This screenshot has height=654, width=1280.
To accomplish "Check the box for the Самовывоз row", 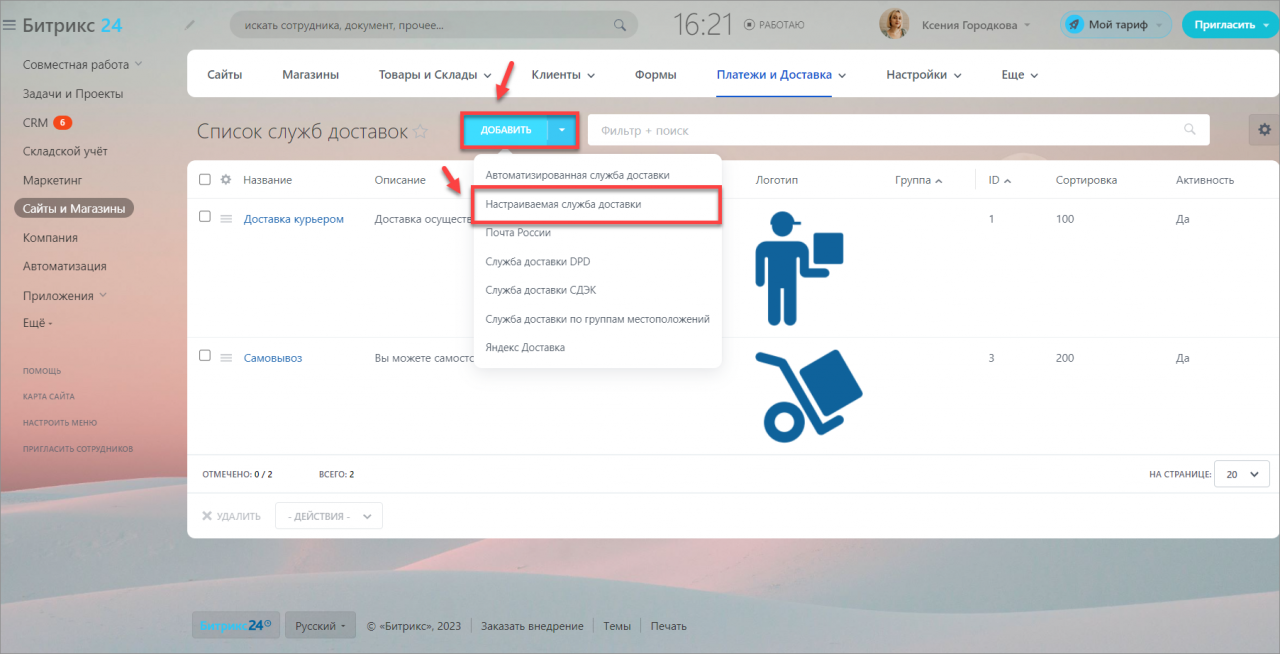I will [205, 355].
